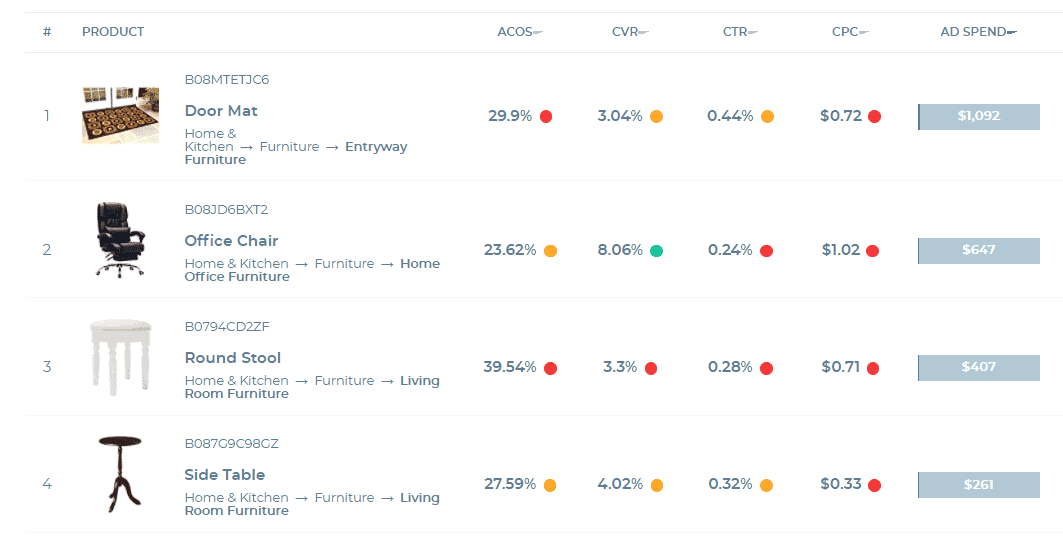Sort by CPC column header
The image size is (1063, 552).
[x=849, y=32]
